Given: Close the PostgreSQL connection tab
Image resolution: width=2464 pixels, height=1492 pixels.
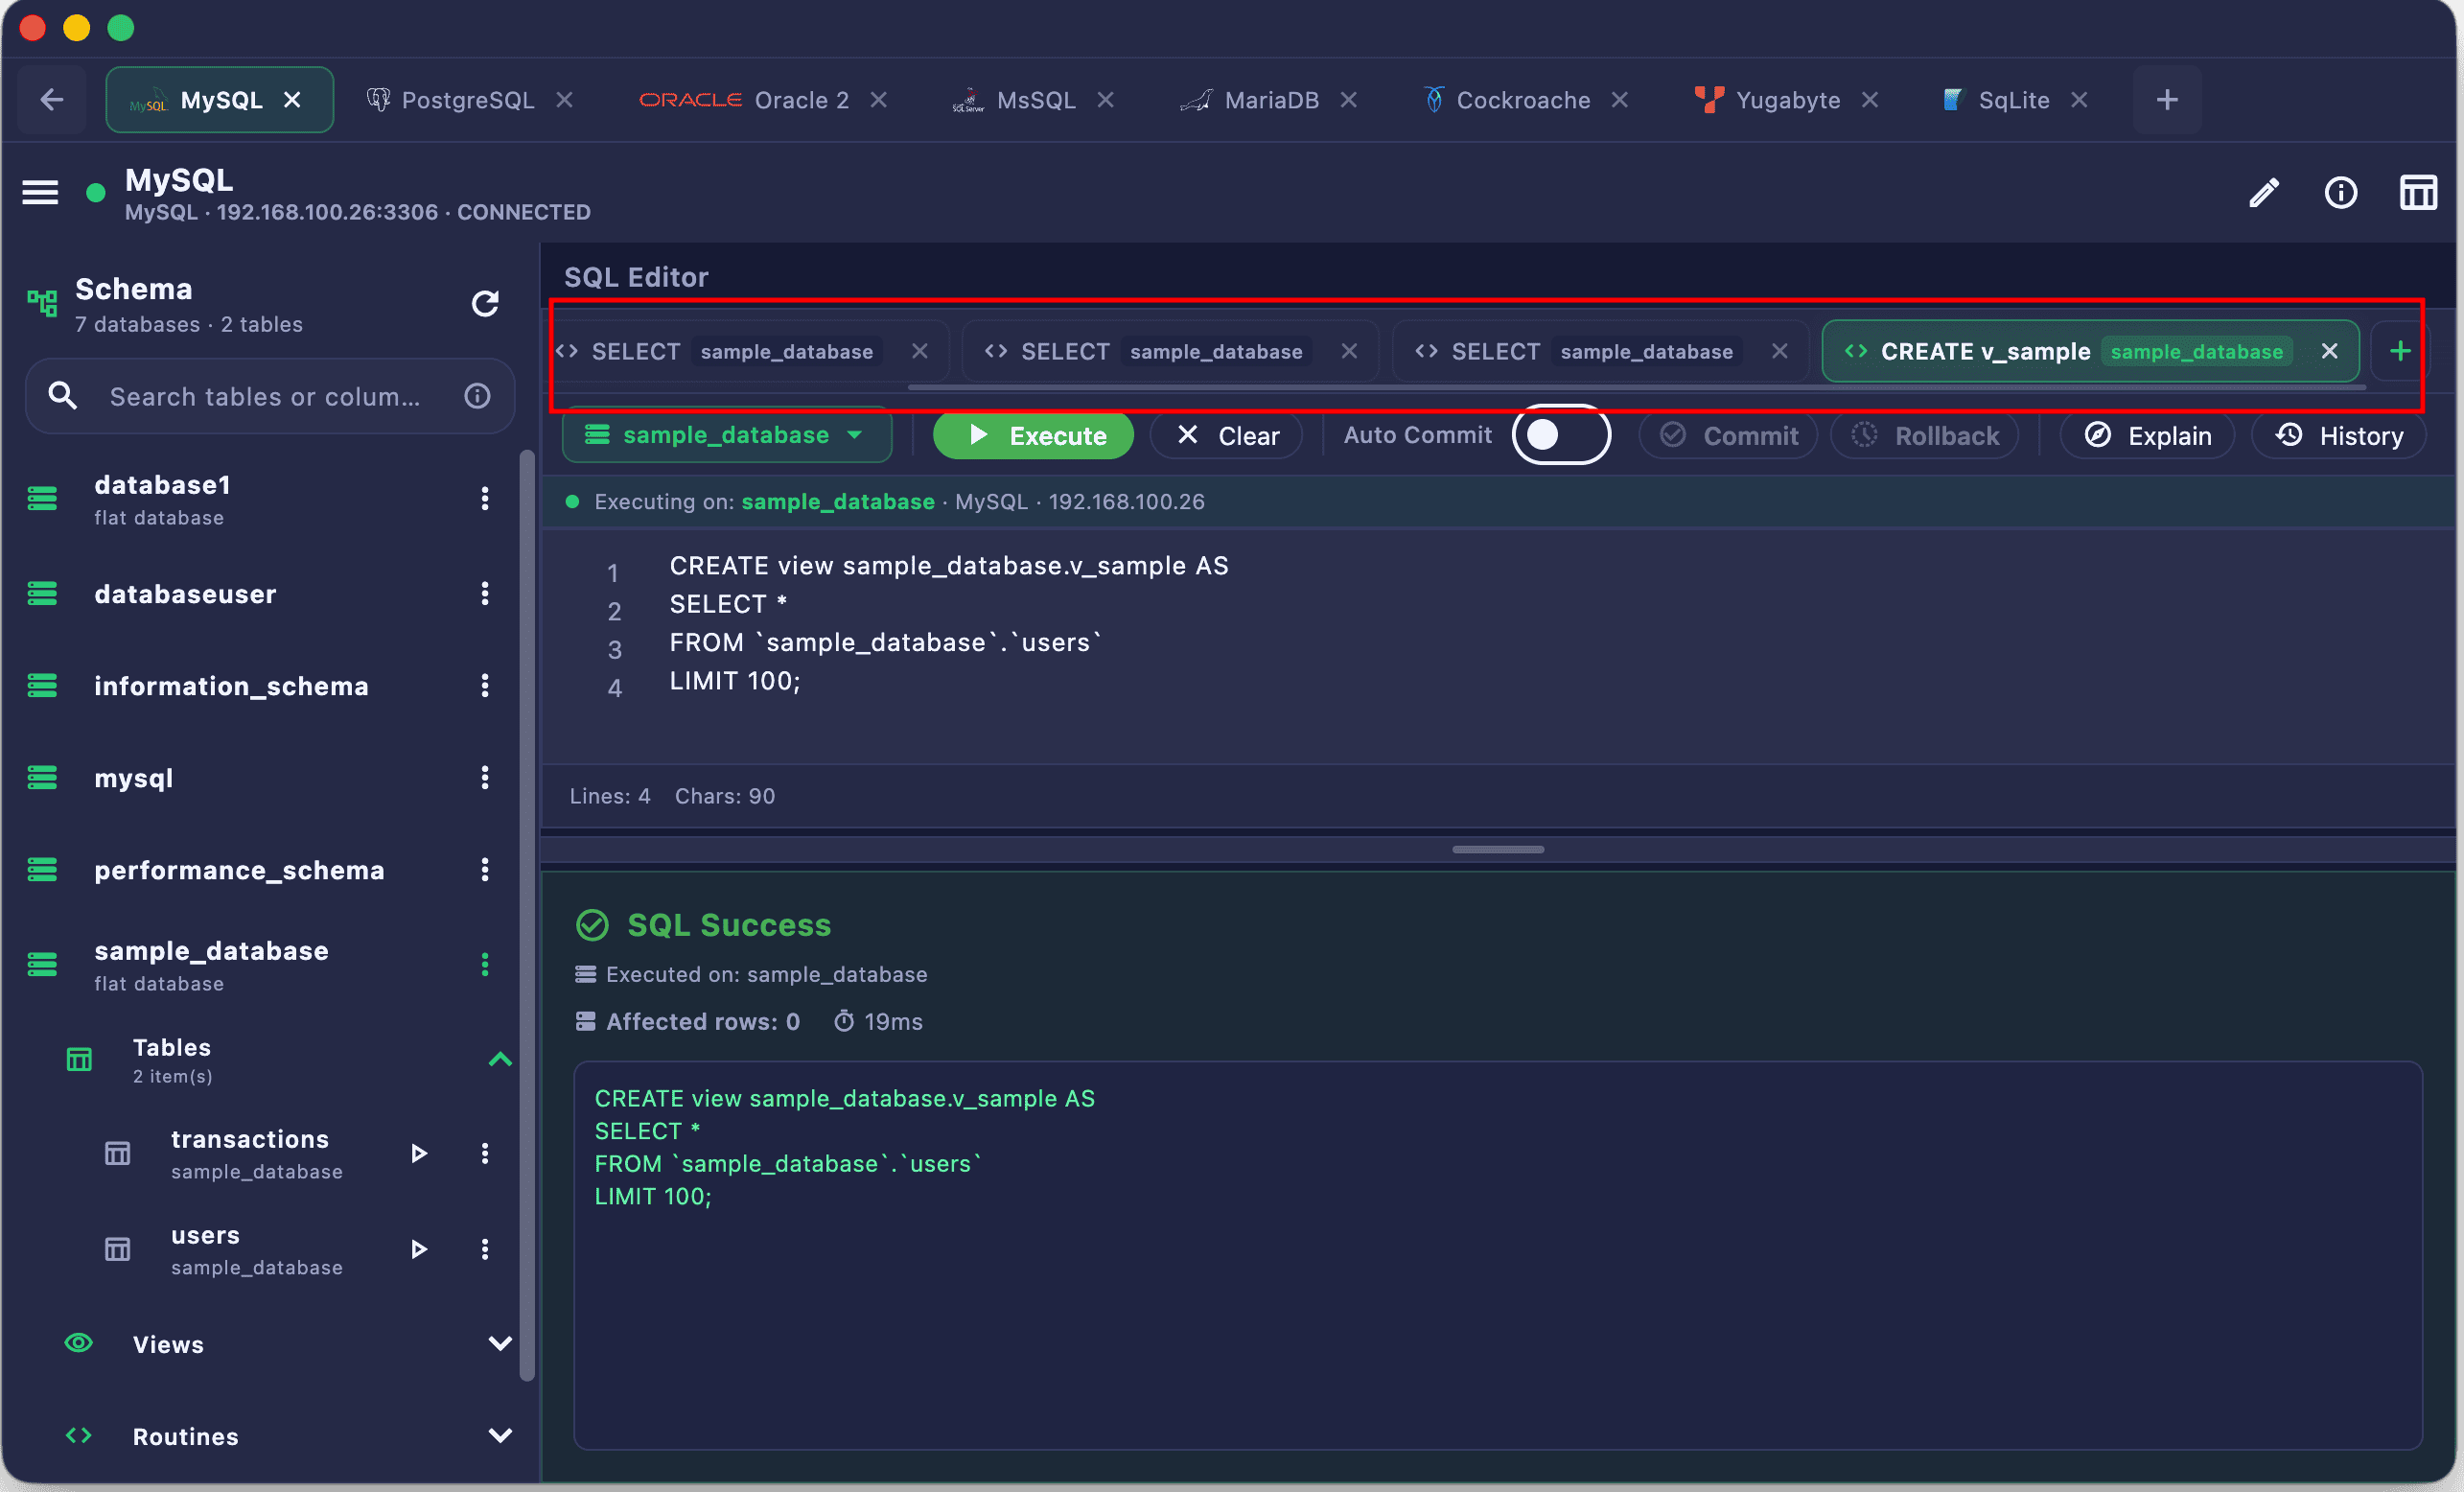Looking at the screenshot, I should pyautogui.click(x=565, y=100).
